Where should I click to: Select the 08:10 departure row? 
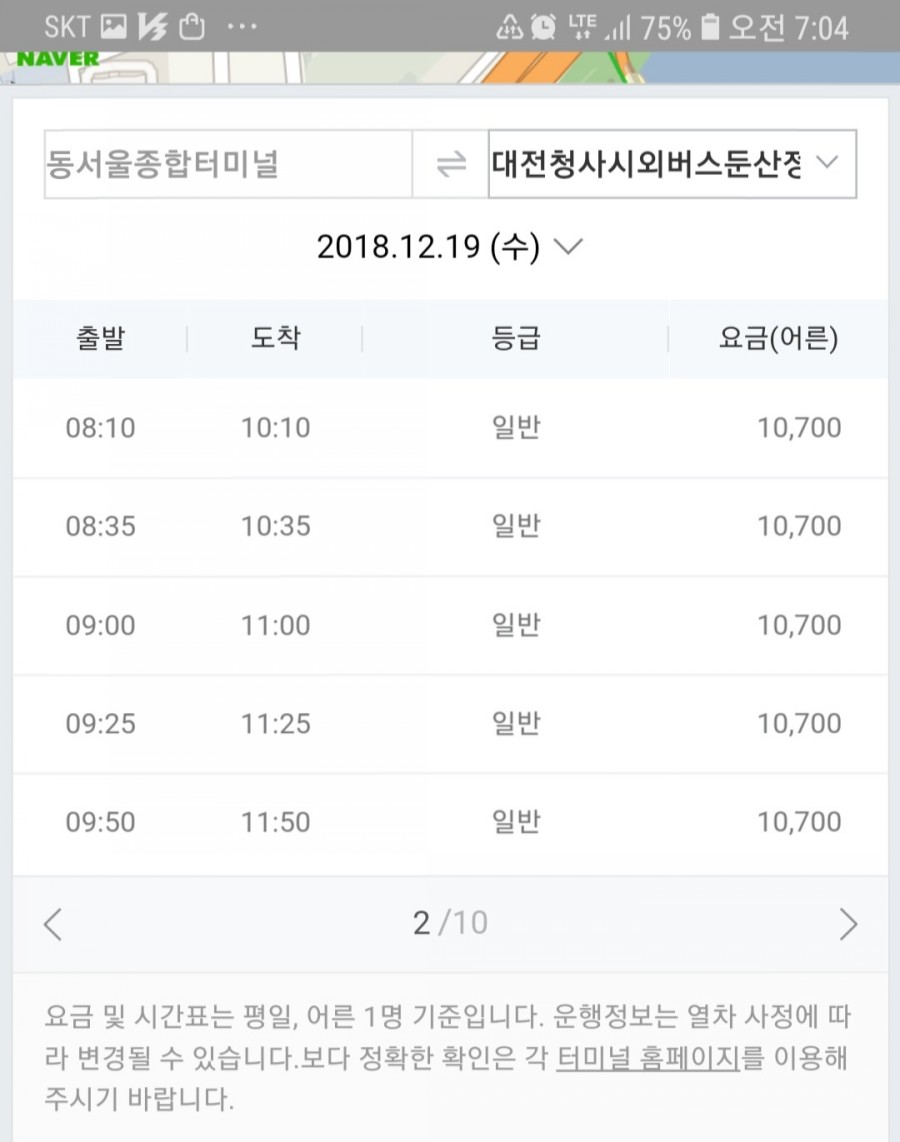(x=450, y=428)
